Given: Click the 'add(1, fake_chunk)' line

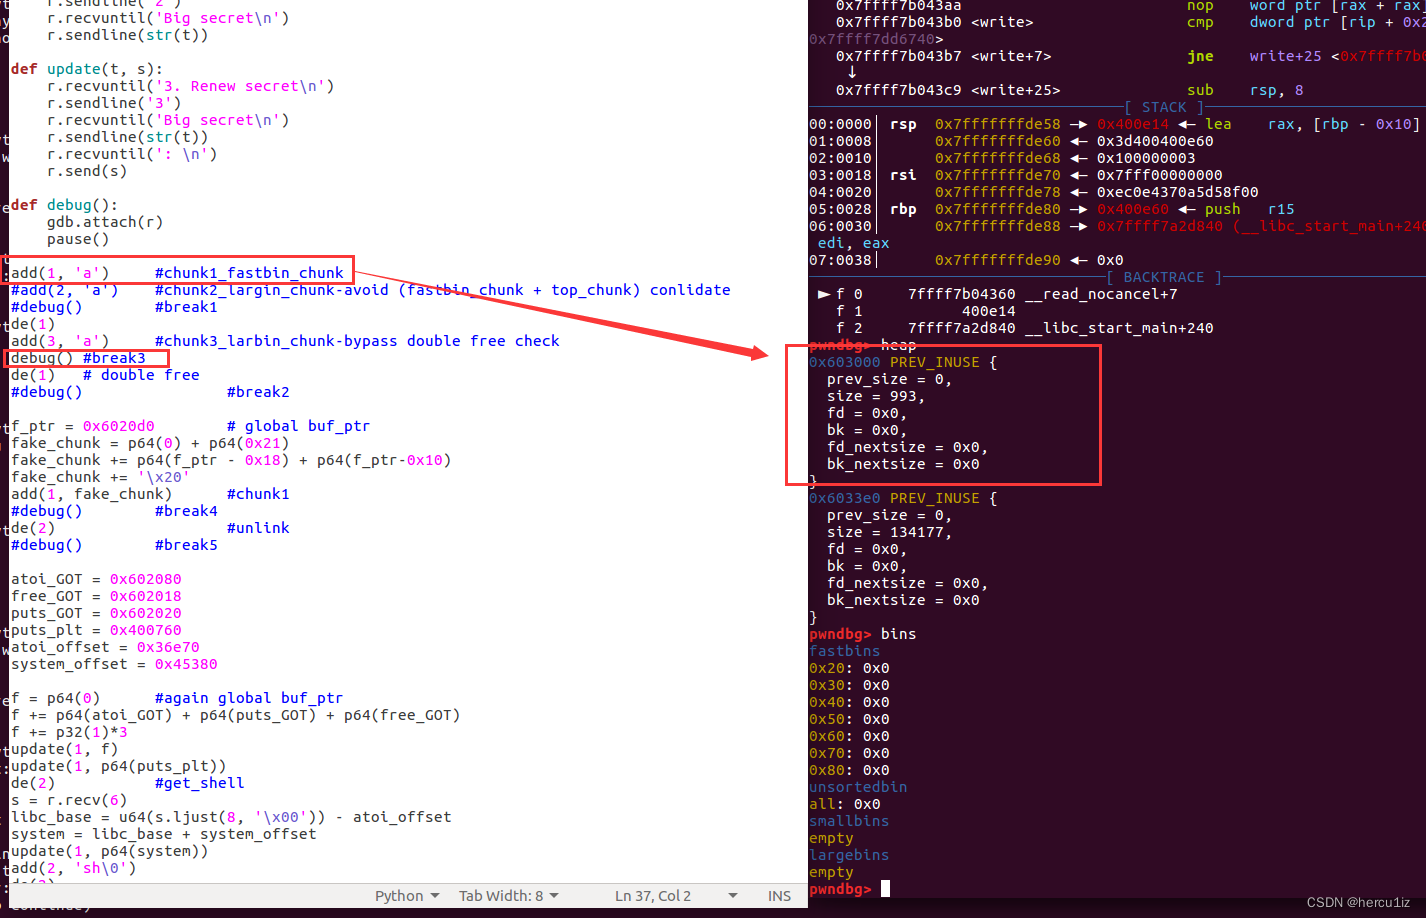Looking at the screenshot, I should pos(91,494).
